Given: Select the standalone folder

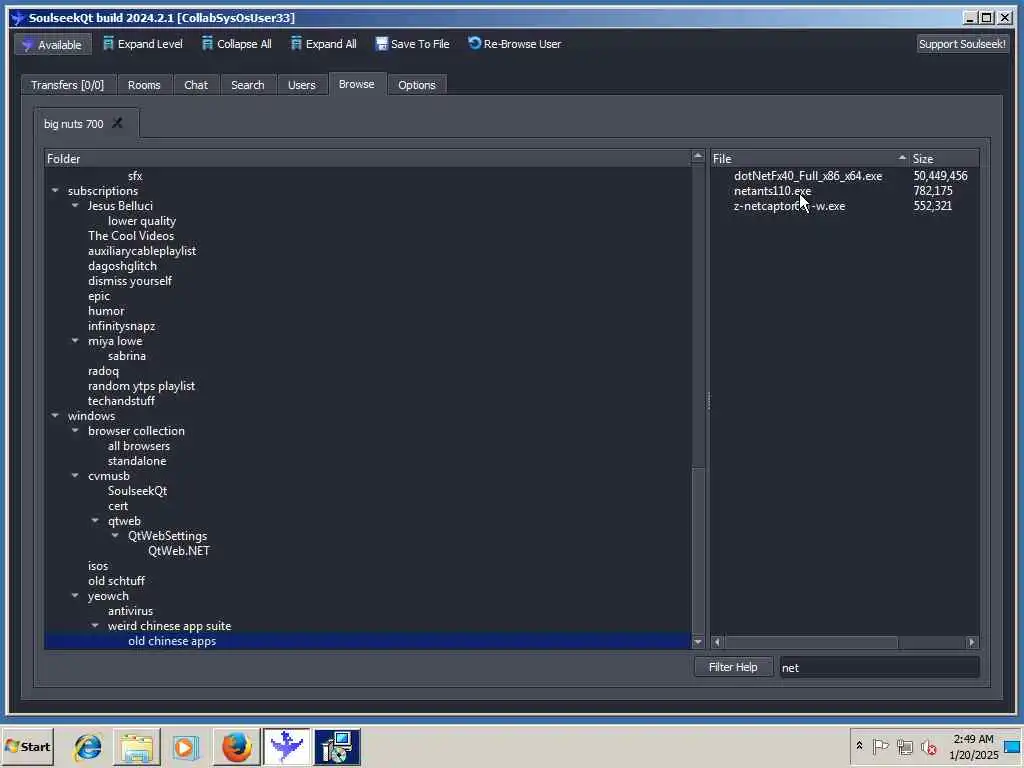Looking at the screenshot, I should [x=137, y=461].
